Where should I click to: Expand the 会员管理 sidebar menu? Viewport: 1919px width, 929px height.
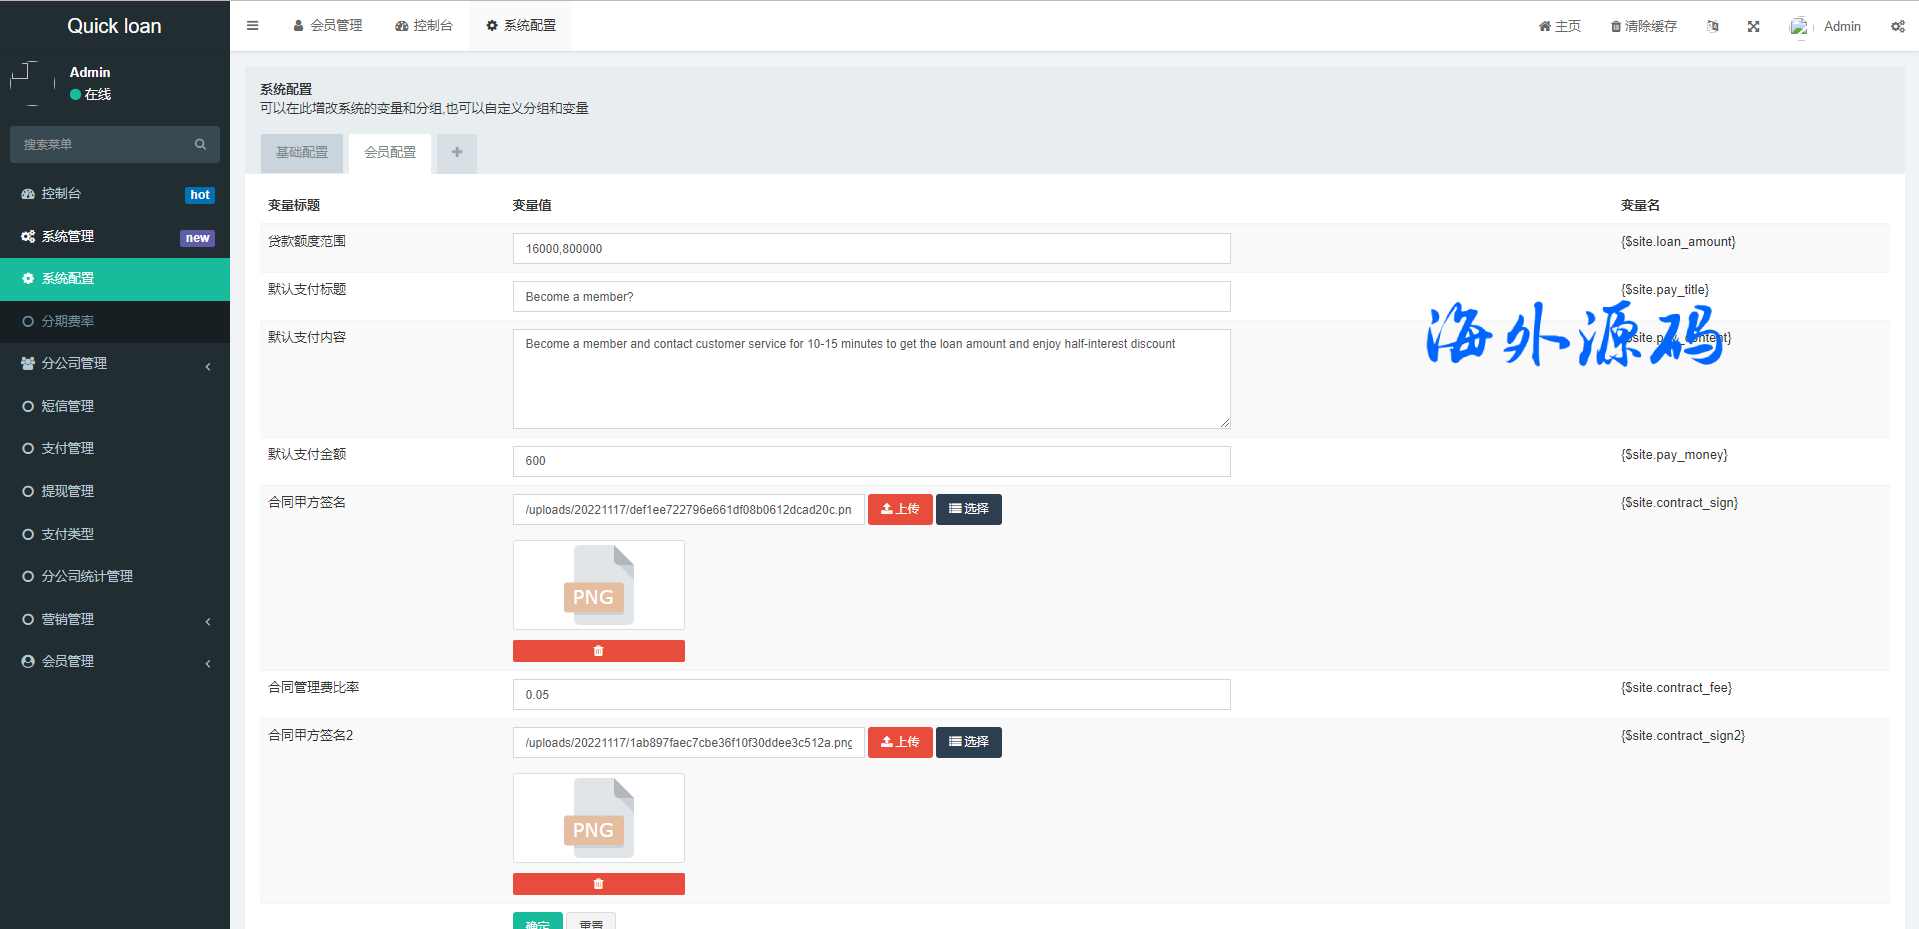pyautogui.click(x=114, y=662)
